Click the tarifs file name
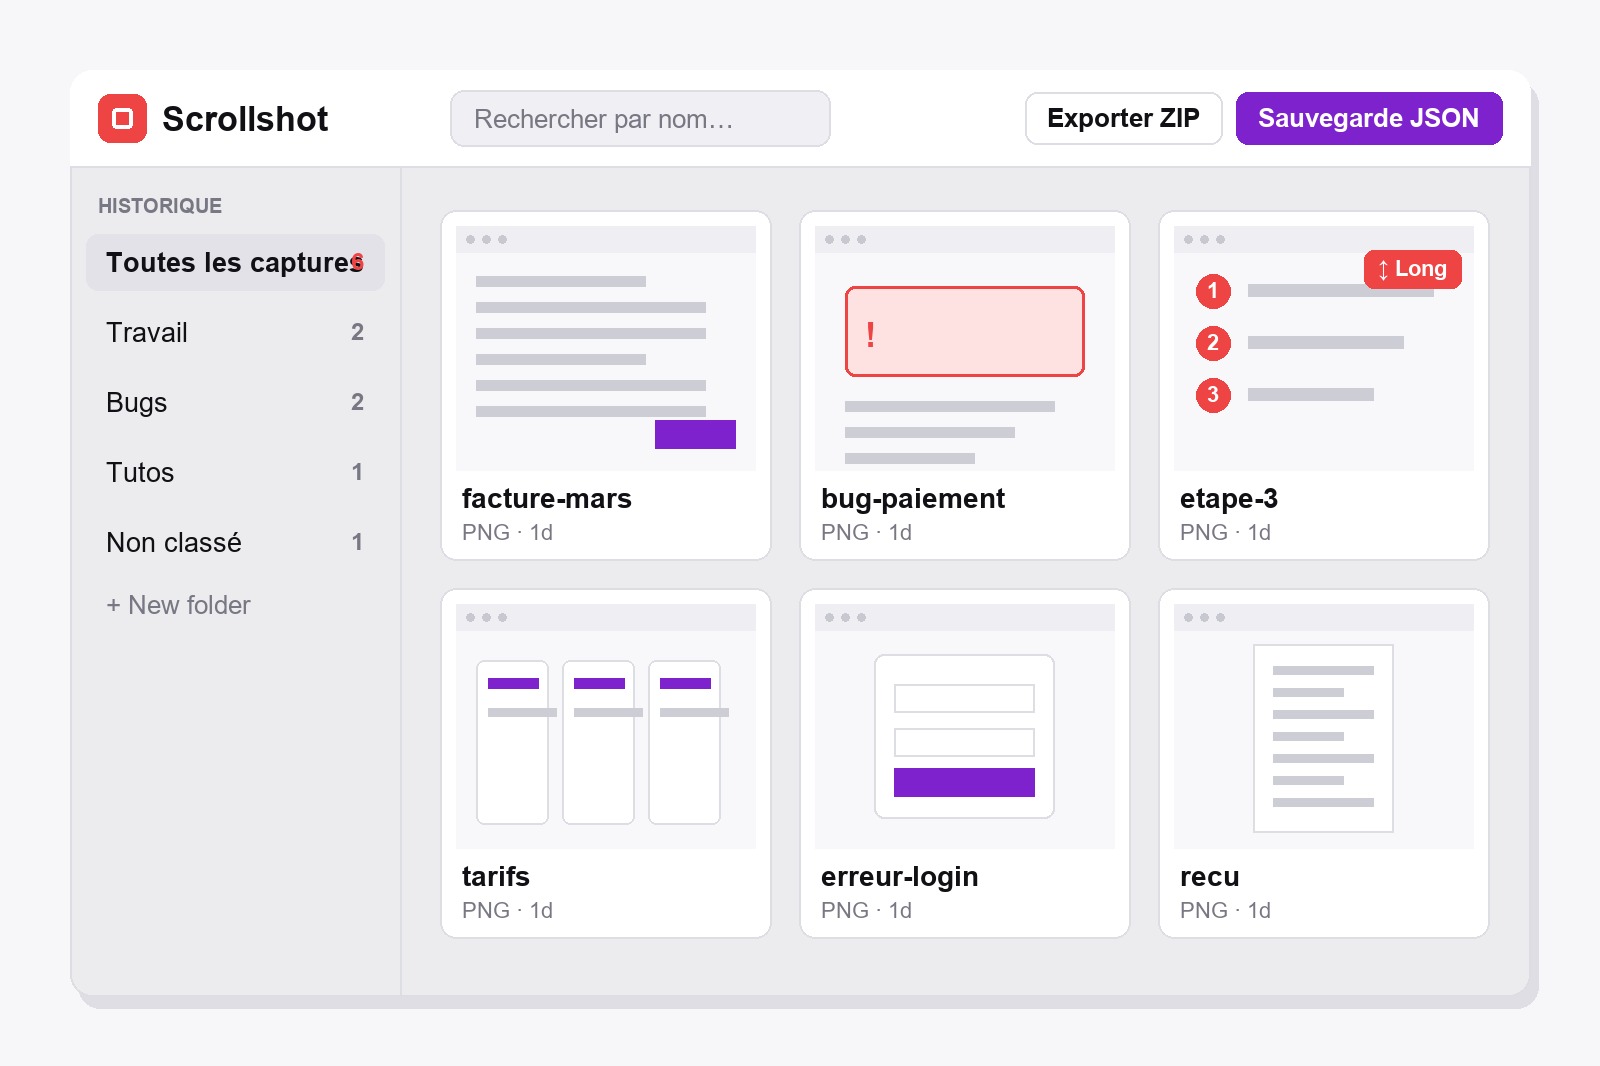The height and width of the screenshot is (1066, 1600). (496, 876)
